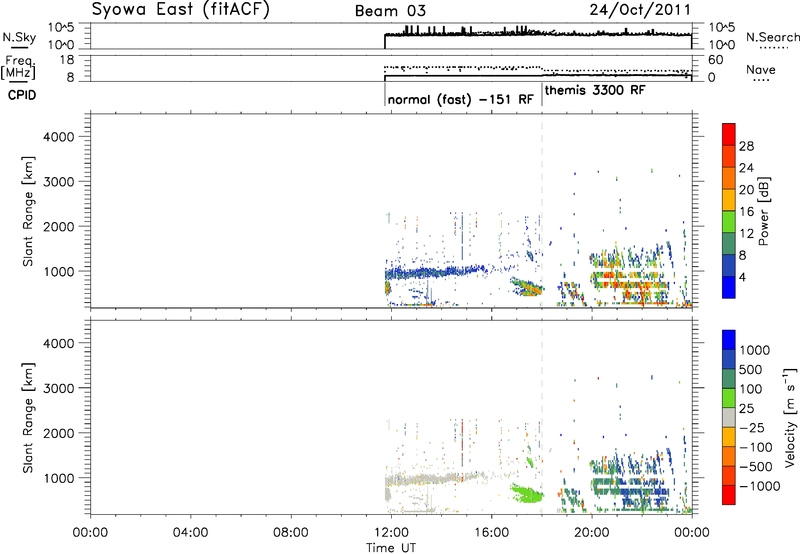The height and width of the screenshot is (554, 800).
Task: Click the '04:00' time tick label
Action: (x=191, y=533)
